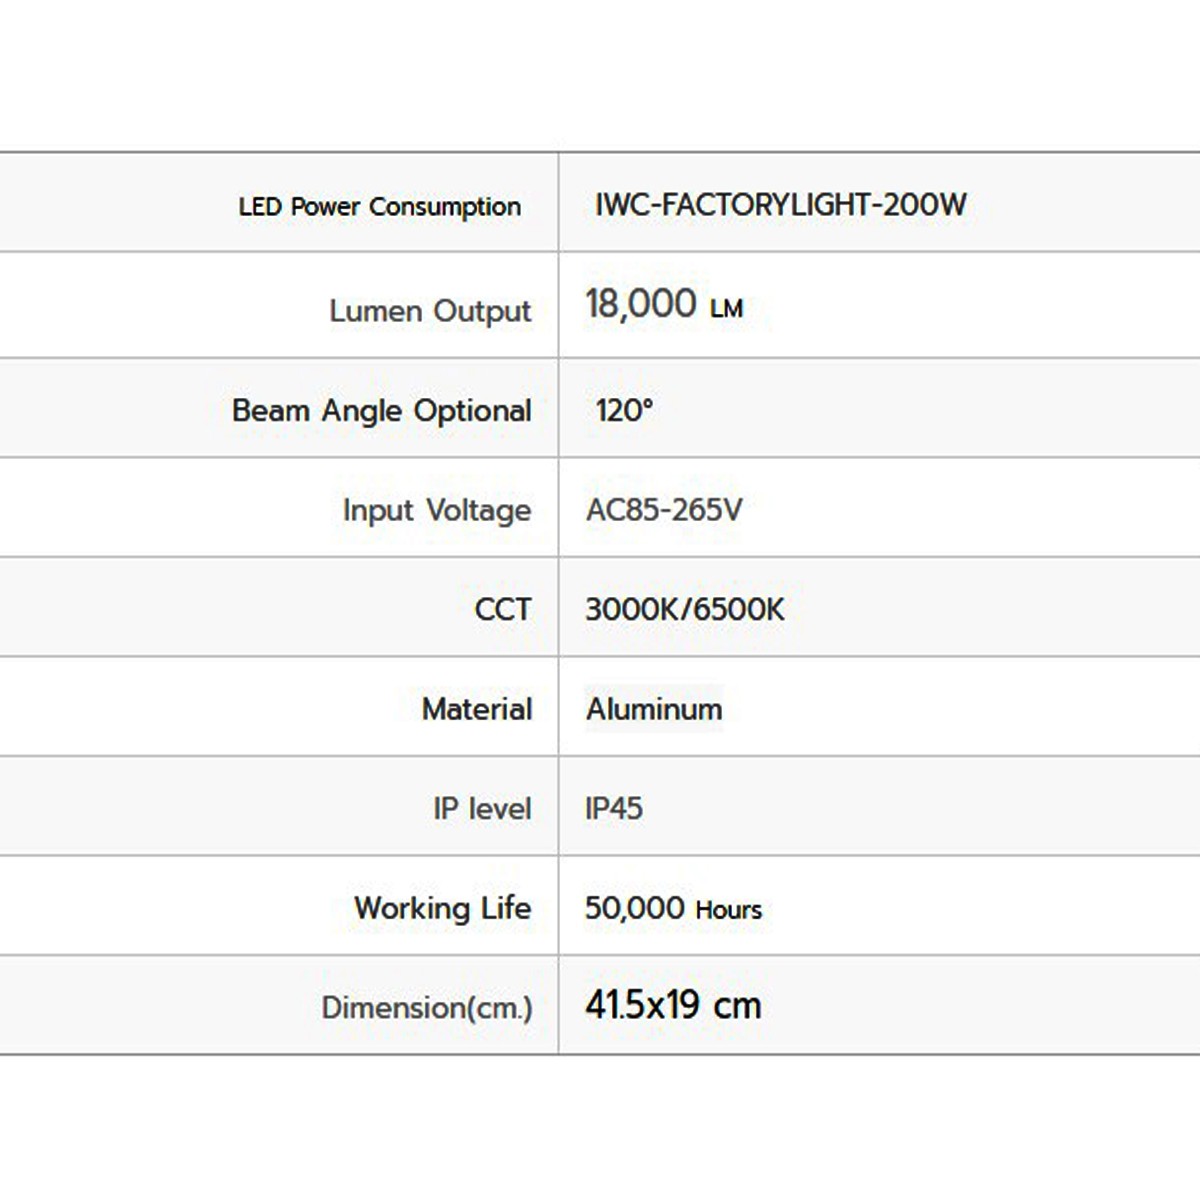Click the Material row label

[476, 709]
